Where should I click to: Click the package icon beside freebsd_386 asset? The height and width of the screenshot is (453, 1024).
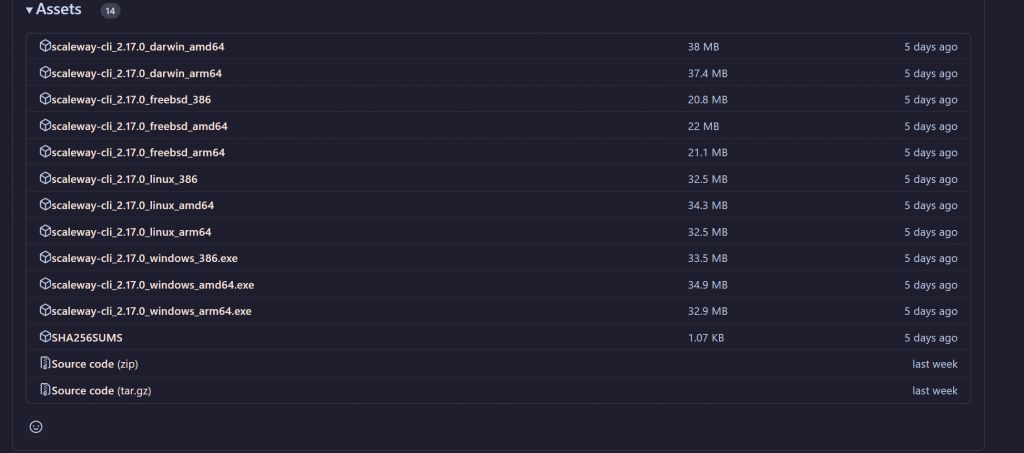click(45, 99)
